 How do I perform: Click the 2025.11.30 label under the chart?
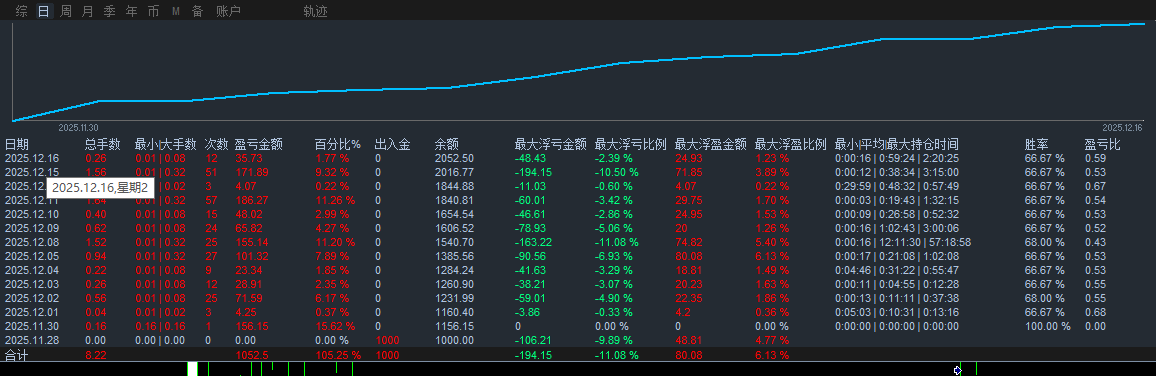click(78, 128)
